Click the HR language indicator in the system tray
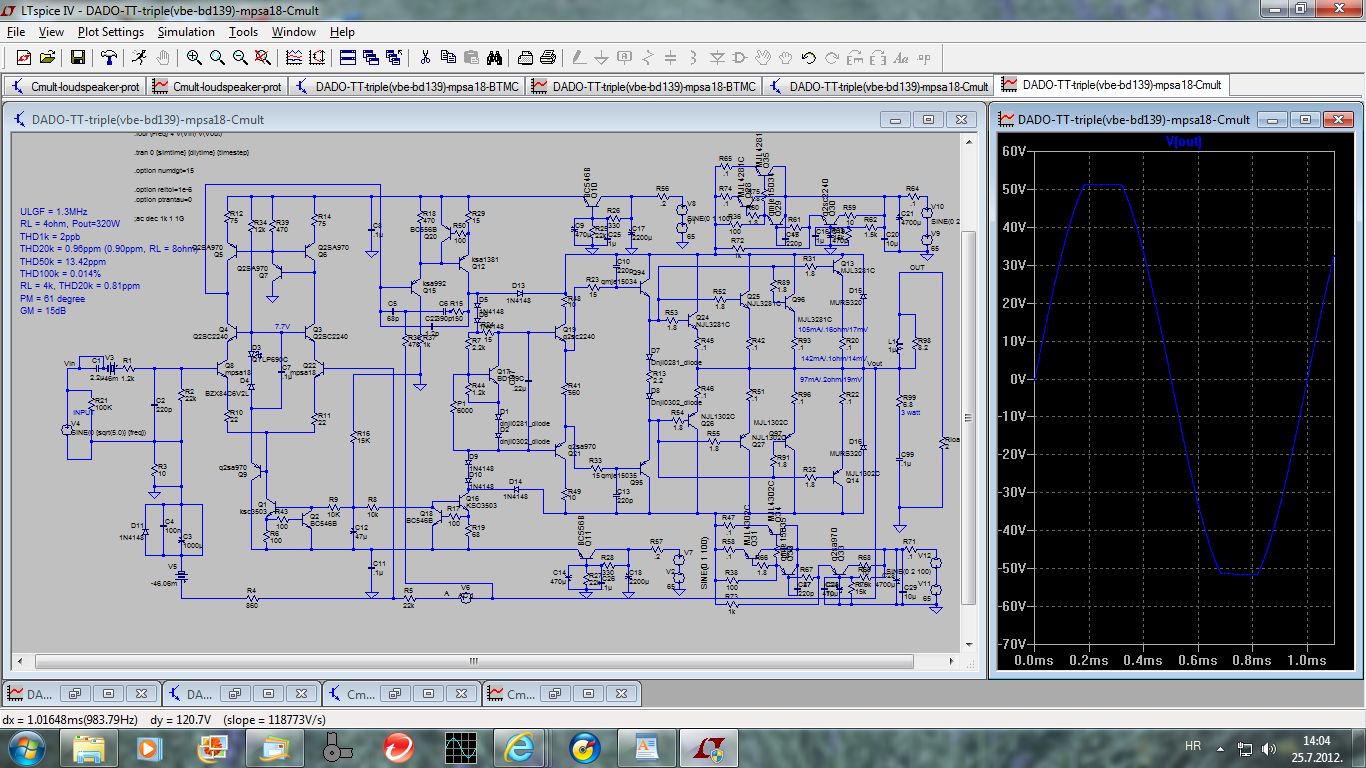The height and width of the screenshot is (768, 1366). pos(1193,746)
